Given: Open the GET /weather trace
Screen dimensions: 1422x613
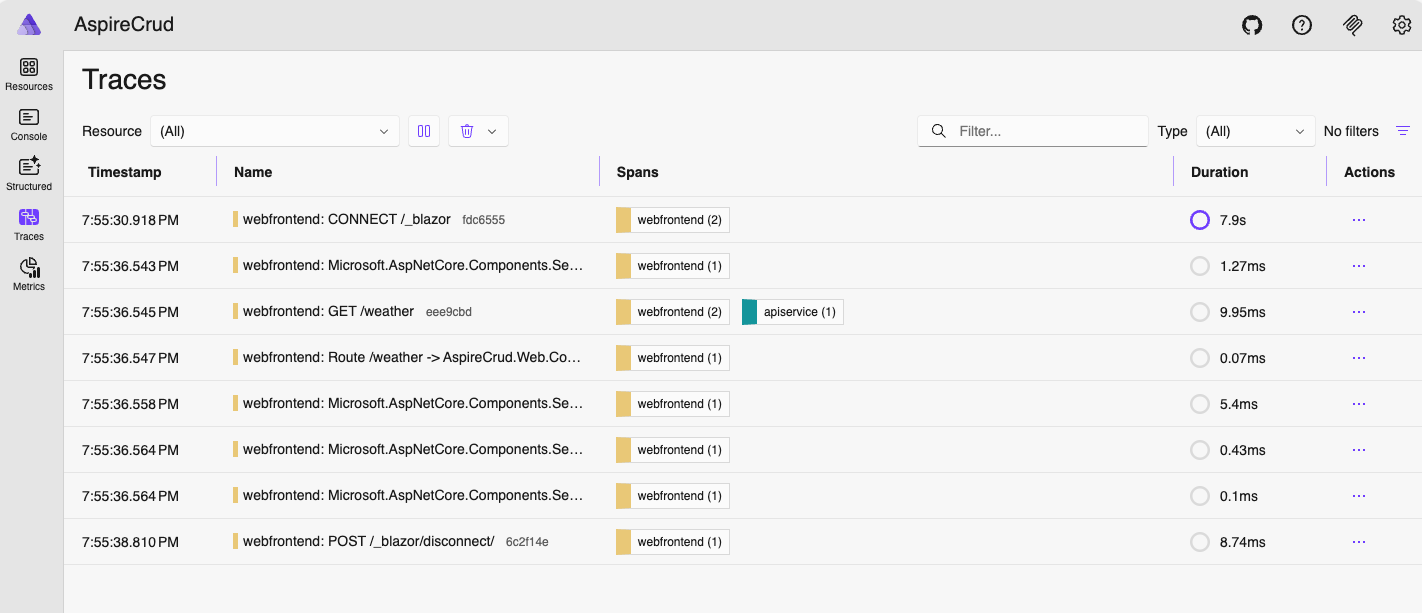Looking at the screenshot, I should pos(328,312).
